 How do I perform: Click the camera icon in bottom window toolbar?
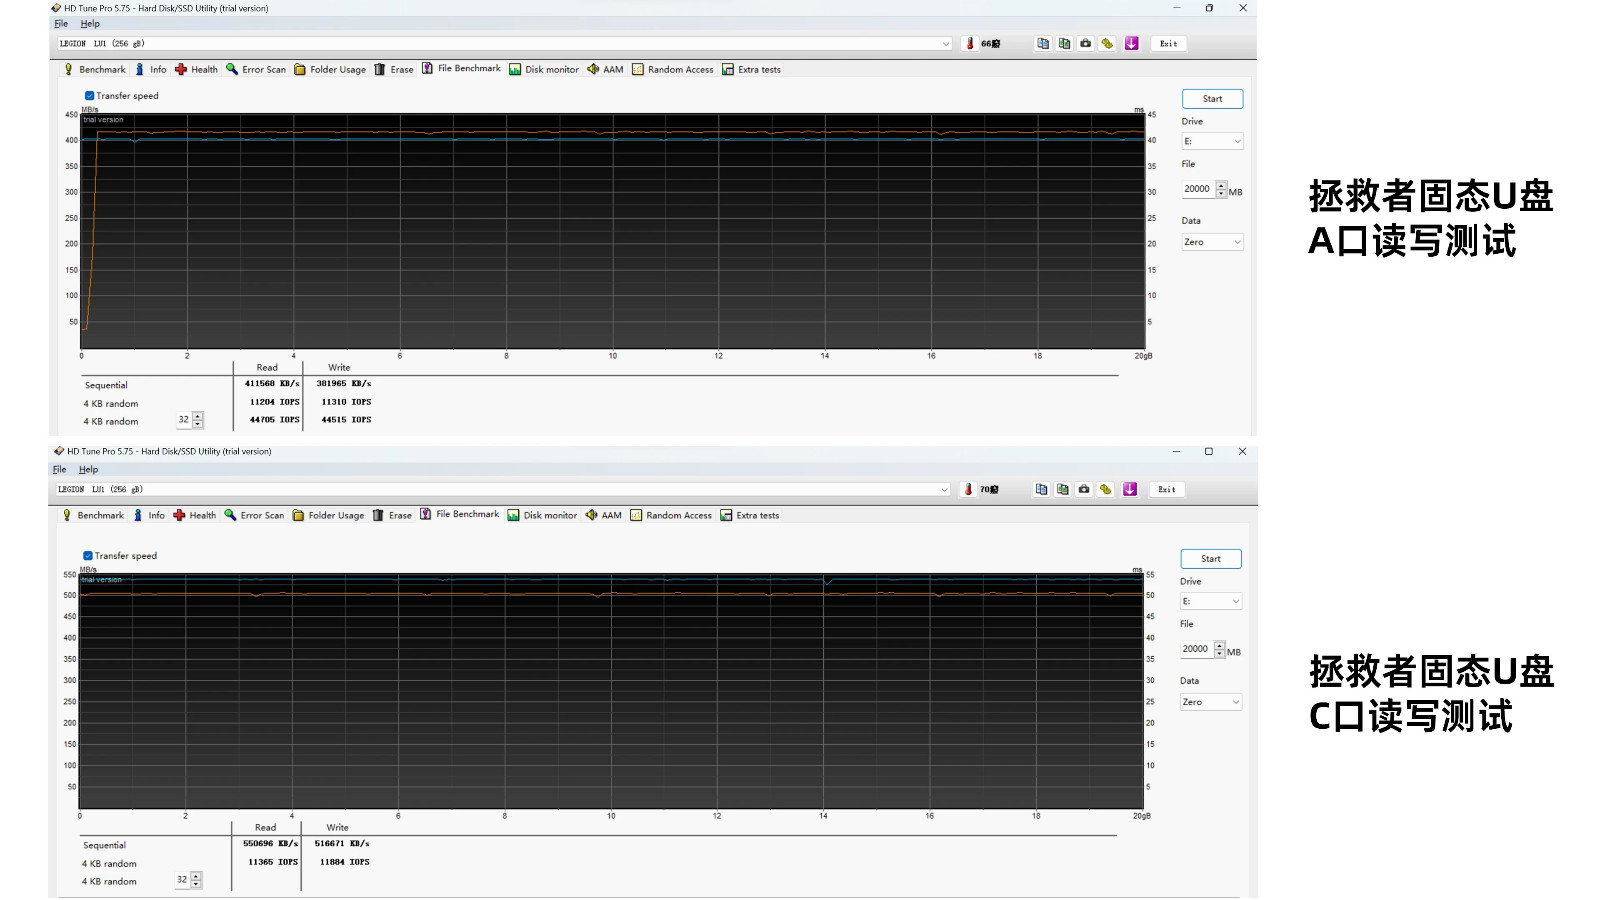point(1084,489)
